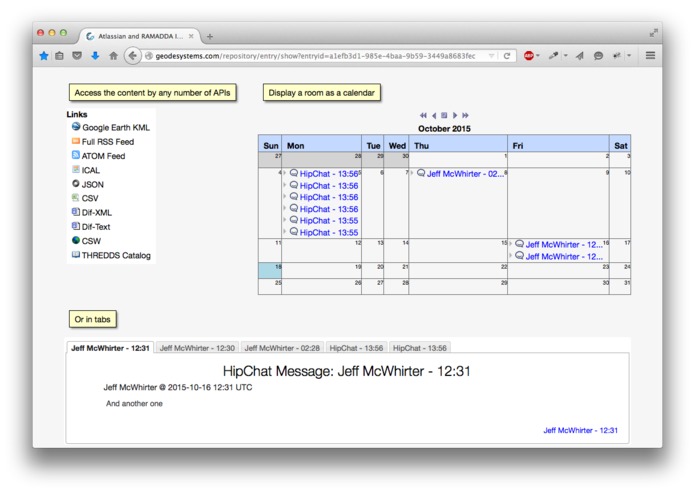This screenshot has height=494, width=695.
Task: Reload the page with the refresh icon
Action: (x=507, y=56)
